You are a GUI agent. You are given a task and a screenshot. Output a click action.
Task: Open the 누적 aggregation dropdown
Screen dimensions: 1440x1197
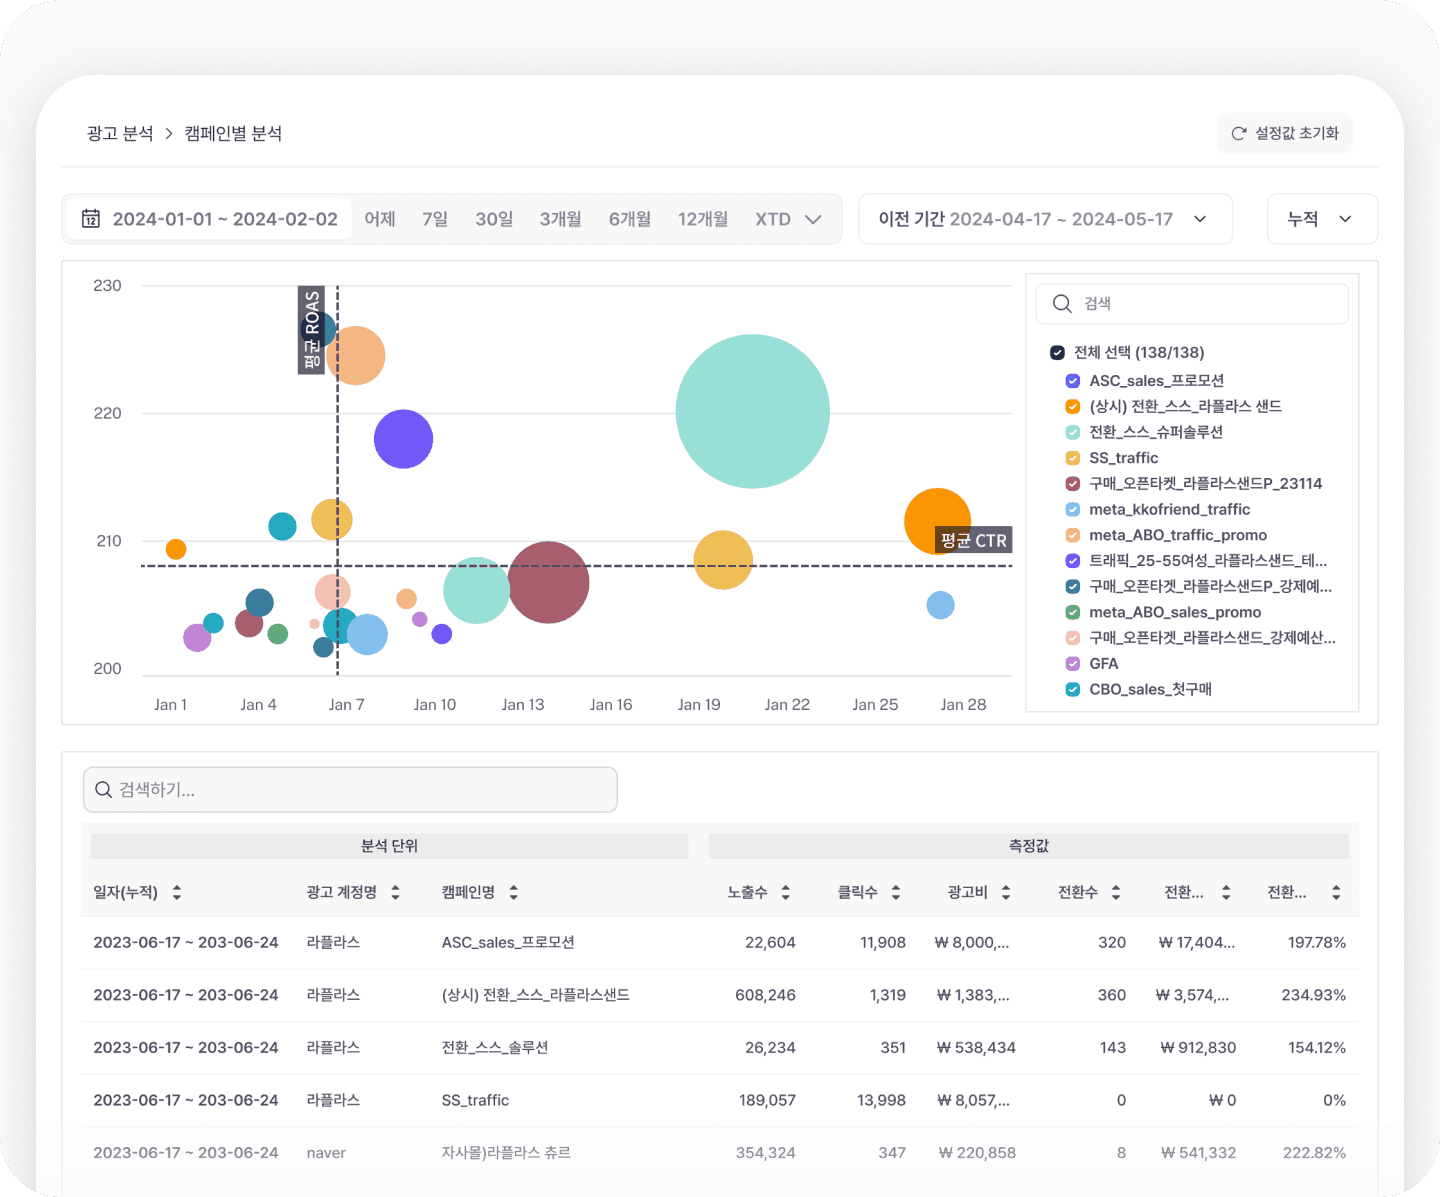[1322, 219]
